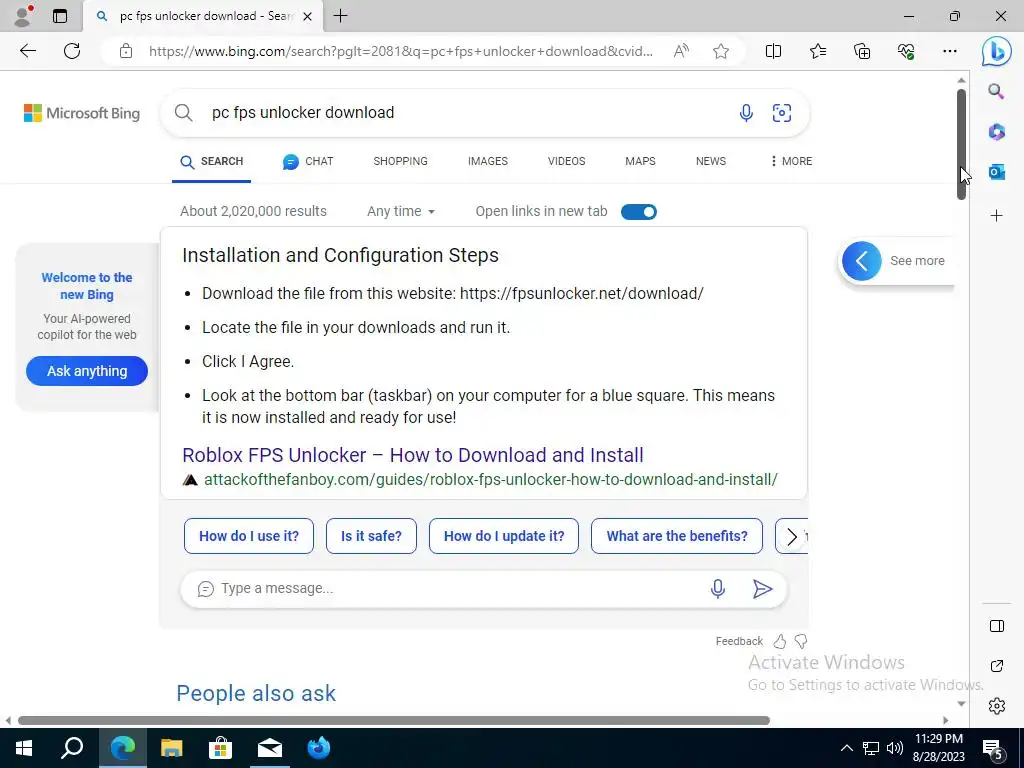Click the send message arrow
1024x768 pixels.
[762, 589]
